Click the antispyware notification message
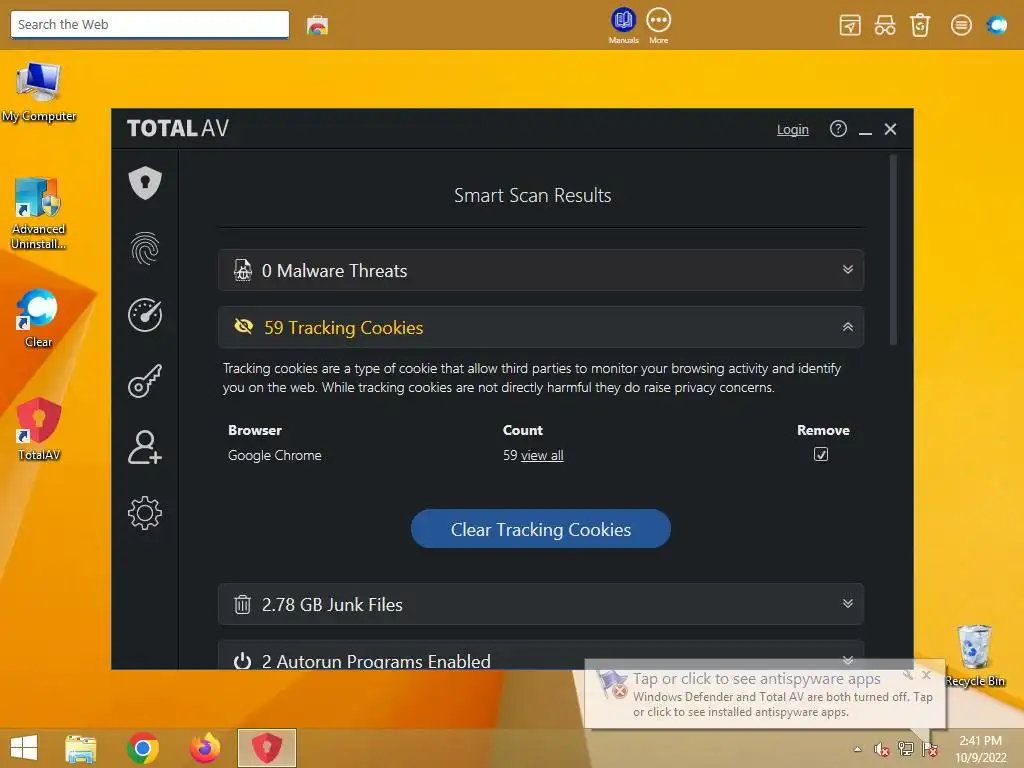The height and width of the screenshot is (768, 1024). click(x=764, y=694)
